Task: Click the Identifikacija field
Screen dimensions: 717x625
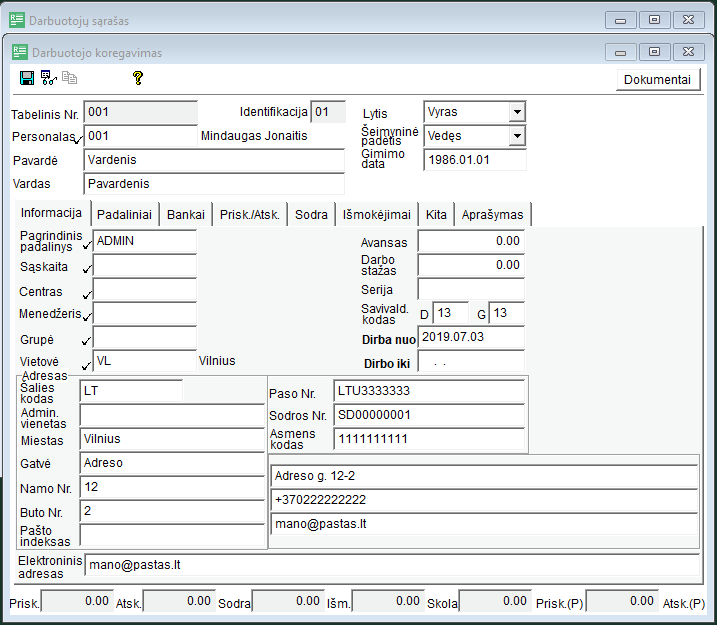Action: 328,112
